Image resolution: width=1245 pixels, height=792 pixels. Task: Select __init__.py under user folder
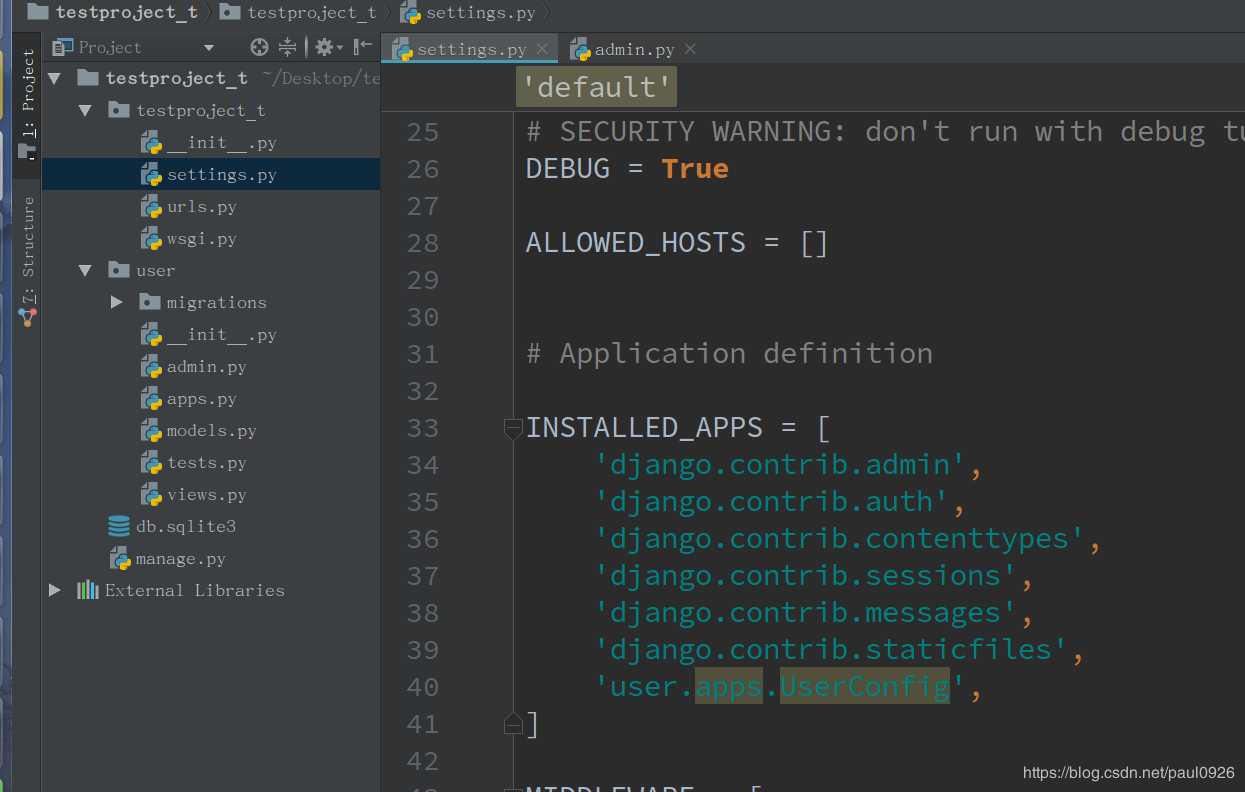tap(211, 334)
